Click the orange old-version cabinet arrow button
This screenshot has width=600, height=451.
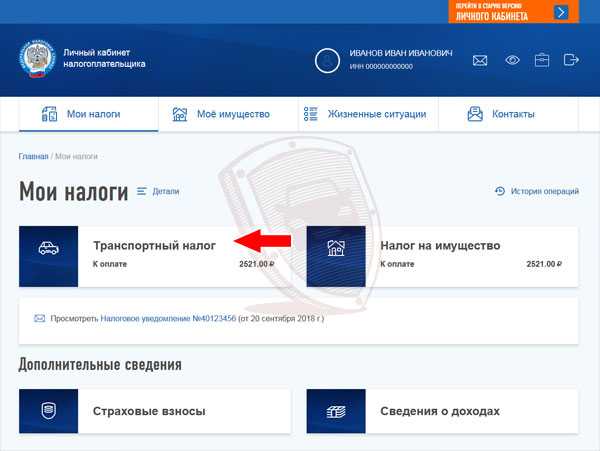tap(561, 12)
